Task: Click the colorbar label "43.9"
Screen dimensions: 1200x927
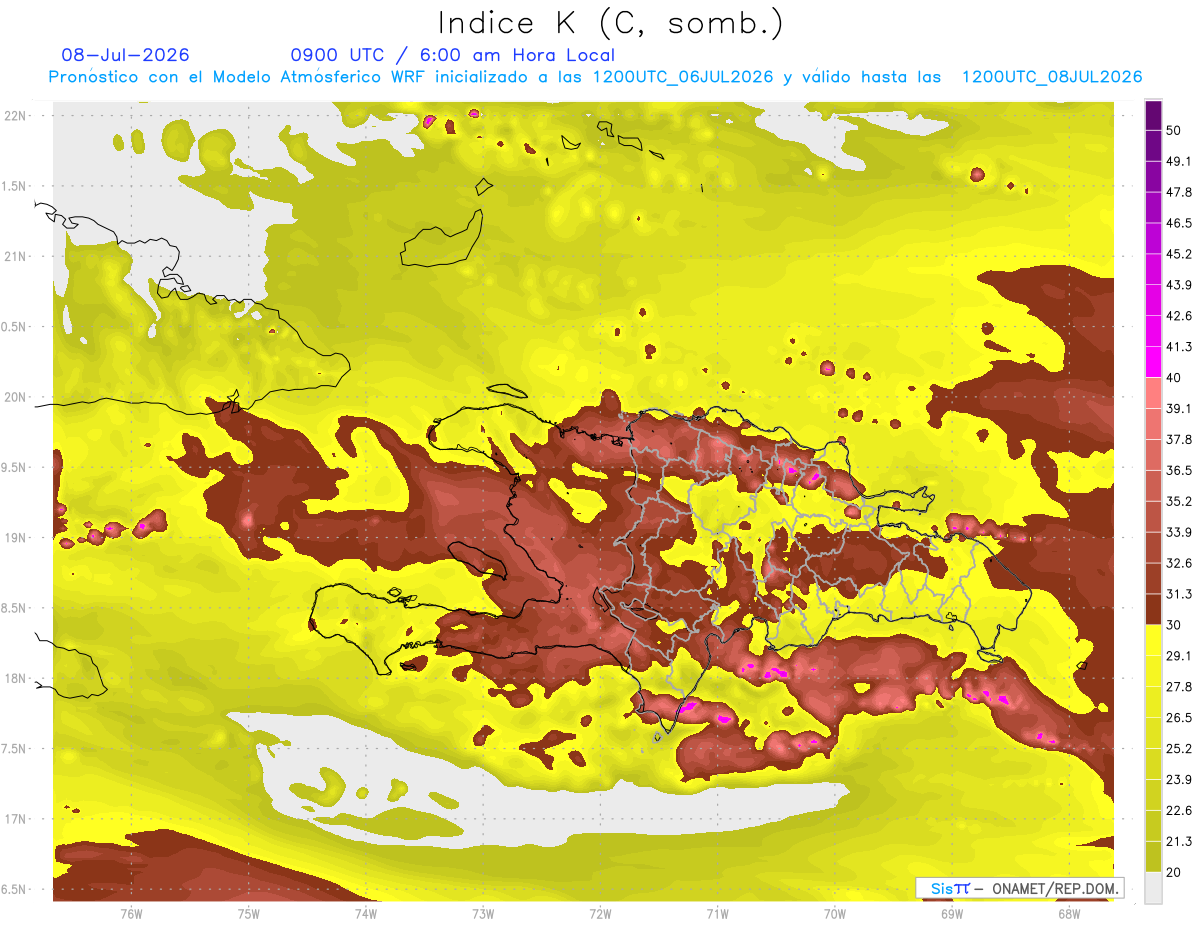Action: tap(1178, 285)
